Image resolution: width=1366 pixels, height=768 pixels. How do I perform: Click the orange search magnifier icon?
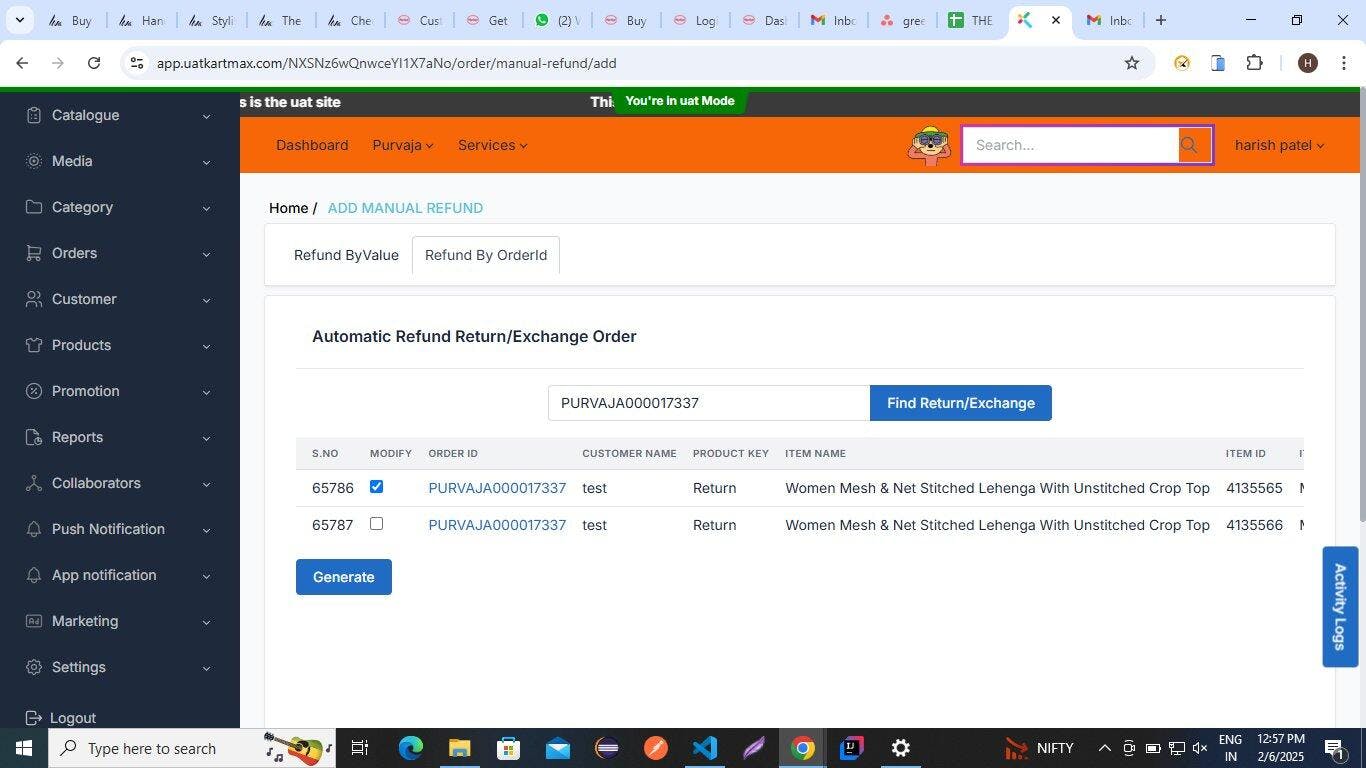(x=1189, y=145)
